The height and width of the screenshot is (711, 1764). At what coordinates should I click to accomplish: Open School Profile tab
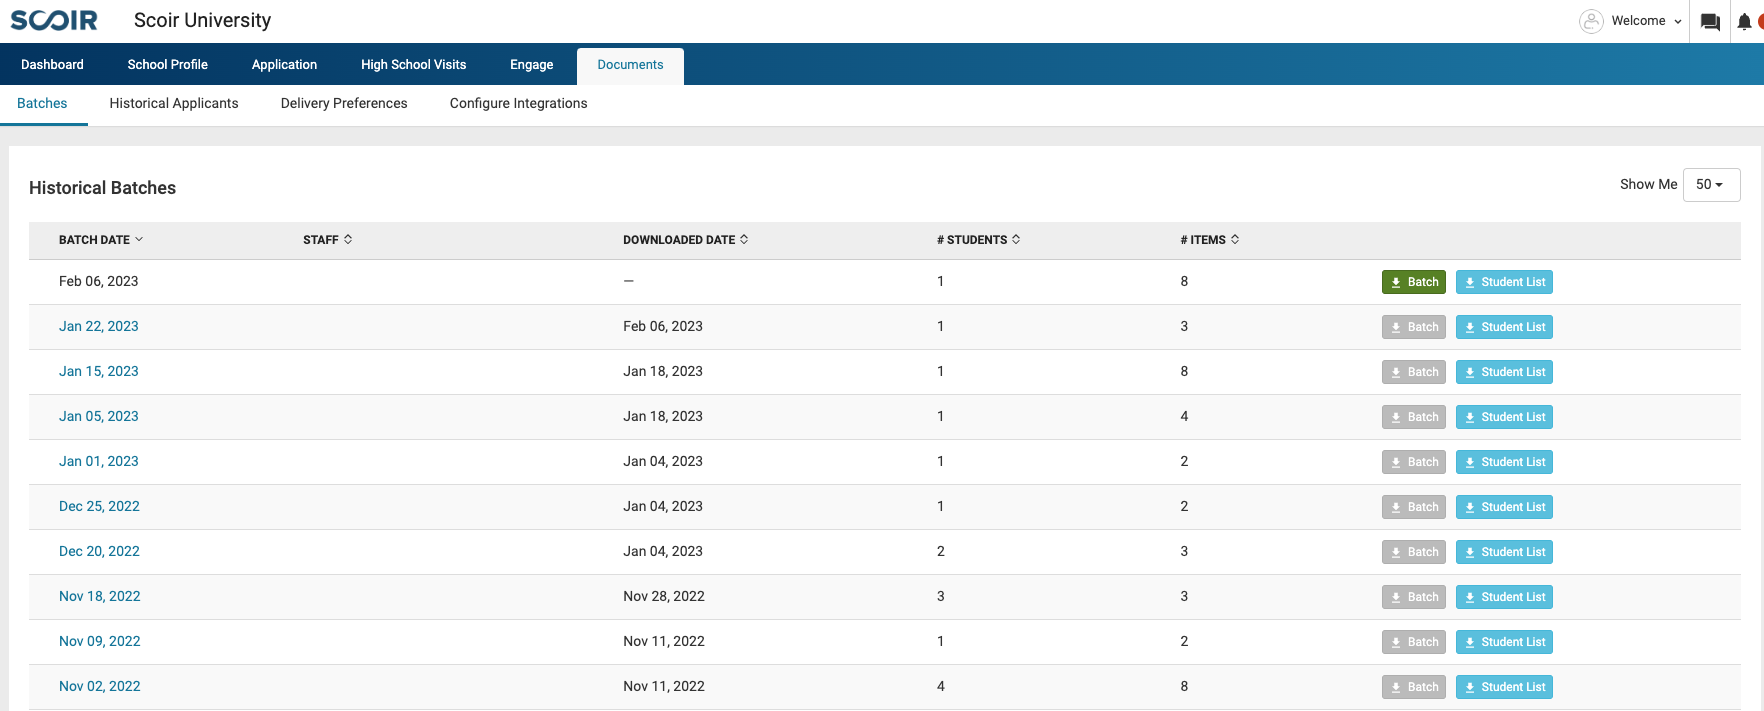point(167,64)
